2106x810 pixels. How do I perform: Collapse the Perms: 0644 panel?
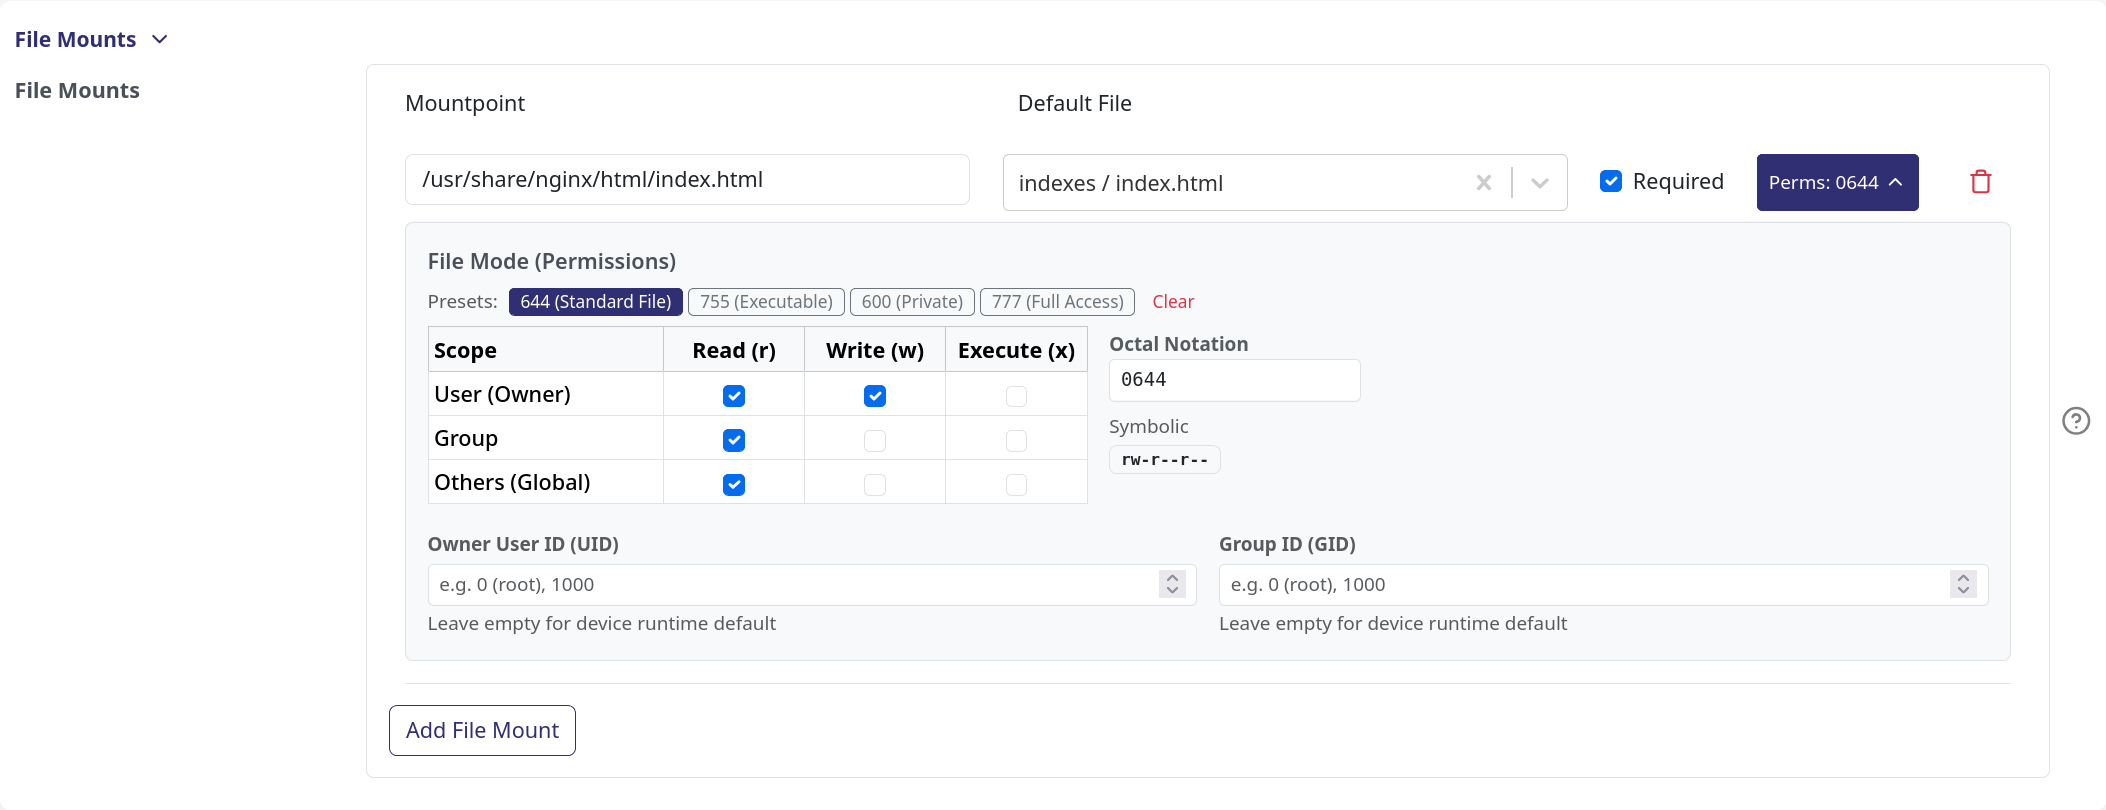click(1837, 182)
